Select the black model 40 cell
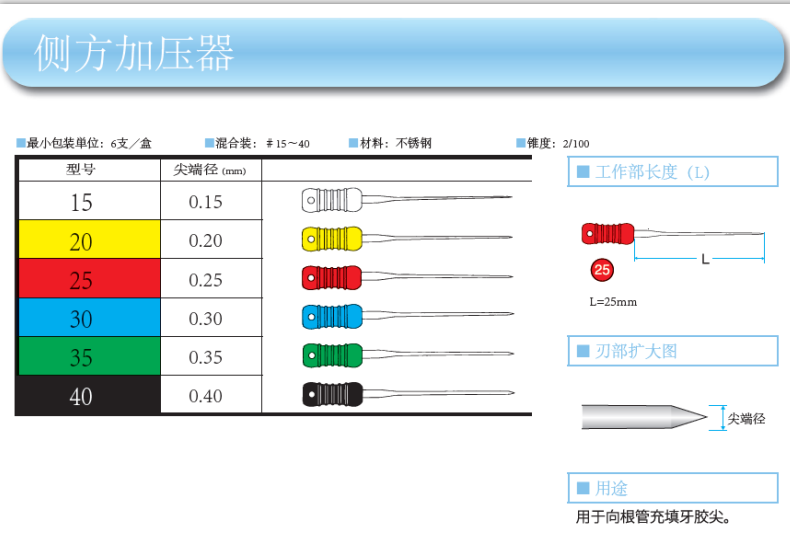 pos(89,394)
